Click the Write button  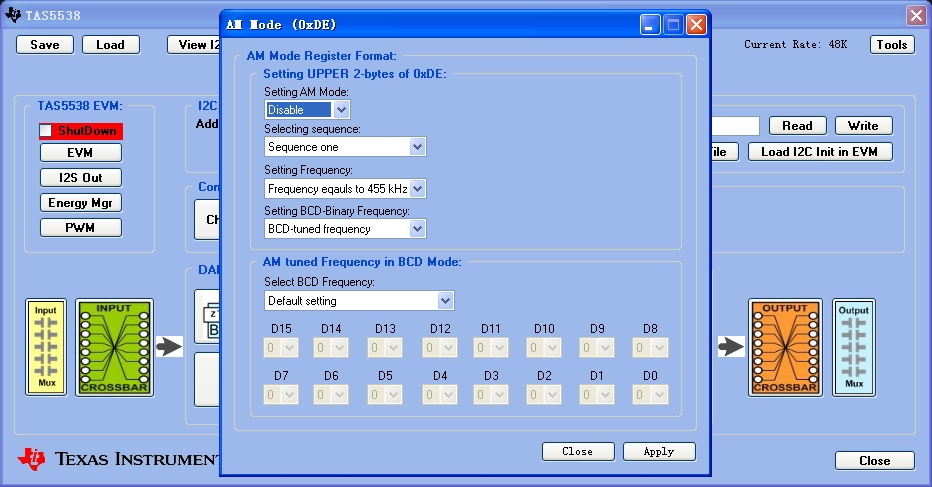point(864,125)
